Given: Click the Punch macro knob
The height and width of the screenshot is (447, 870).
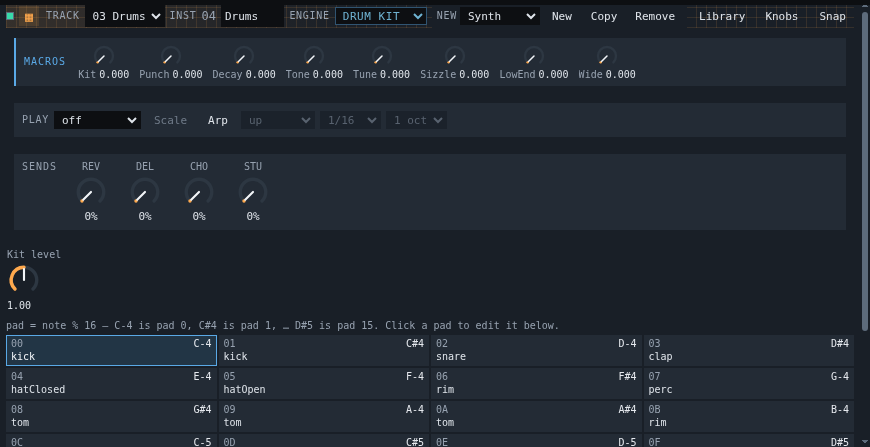Looking at the screenshot, I should click(170, 57).
